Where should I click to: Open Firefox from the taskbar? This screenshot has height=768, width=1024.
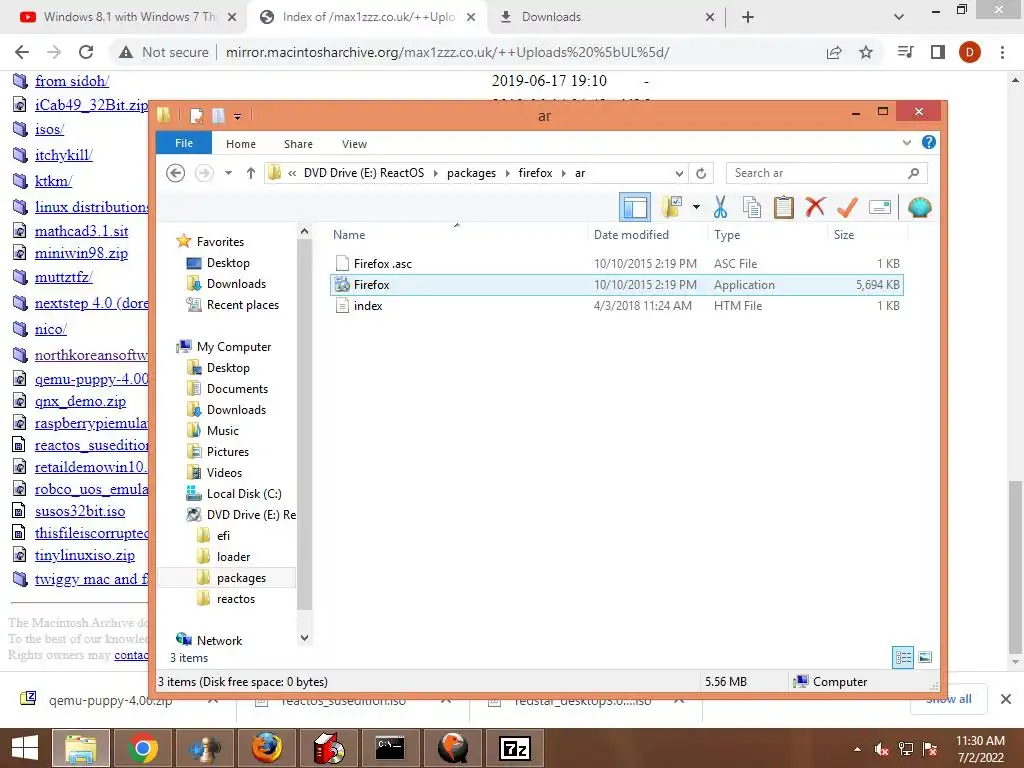pos(266,748)
